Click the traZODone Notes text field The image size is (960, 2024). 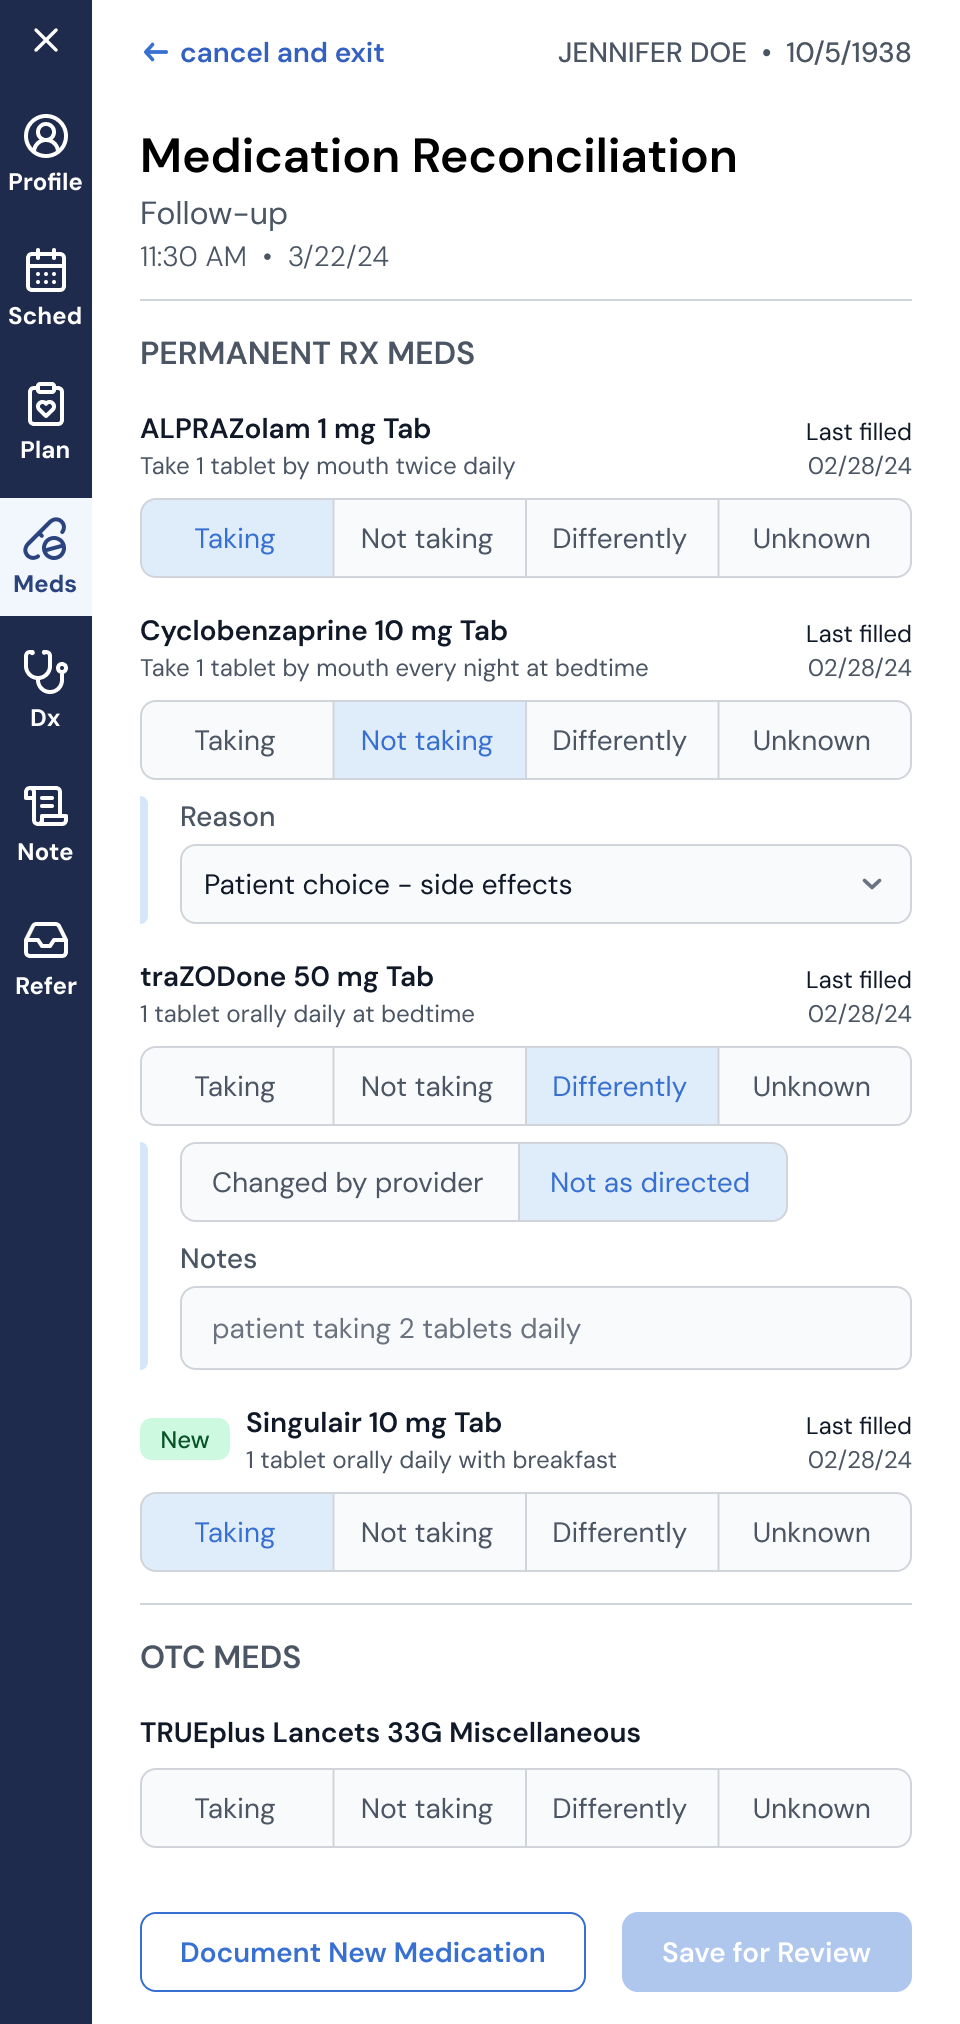coord(546,1328)
